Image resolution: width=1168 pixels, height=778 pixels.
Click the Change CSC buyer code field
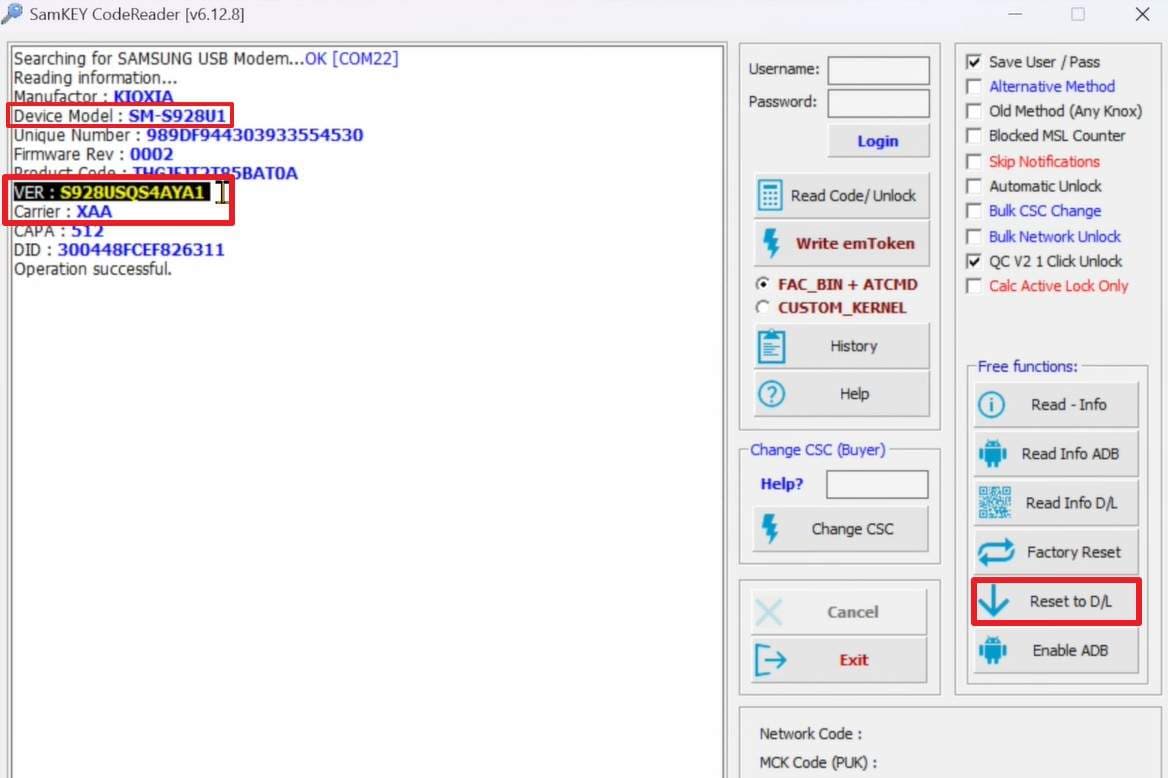877,484
